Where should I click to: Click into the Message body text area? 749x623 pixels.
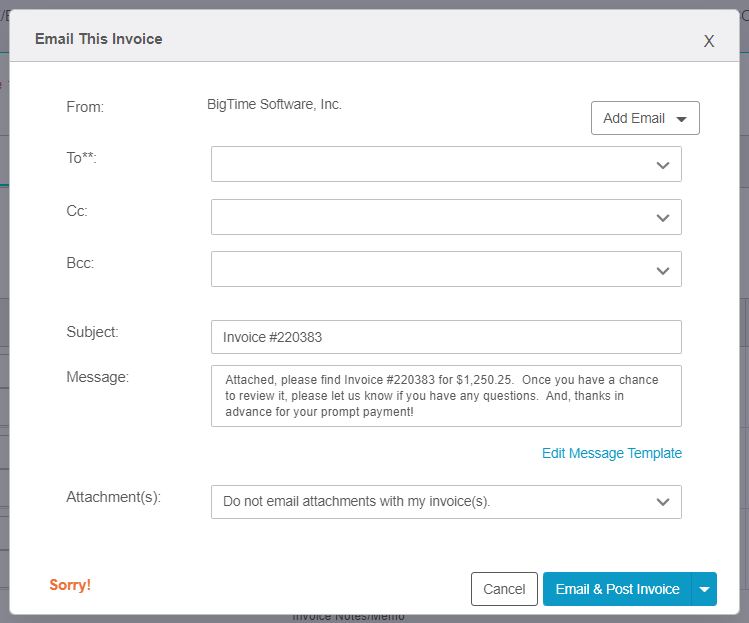point(446,396)
